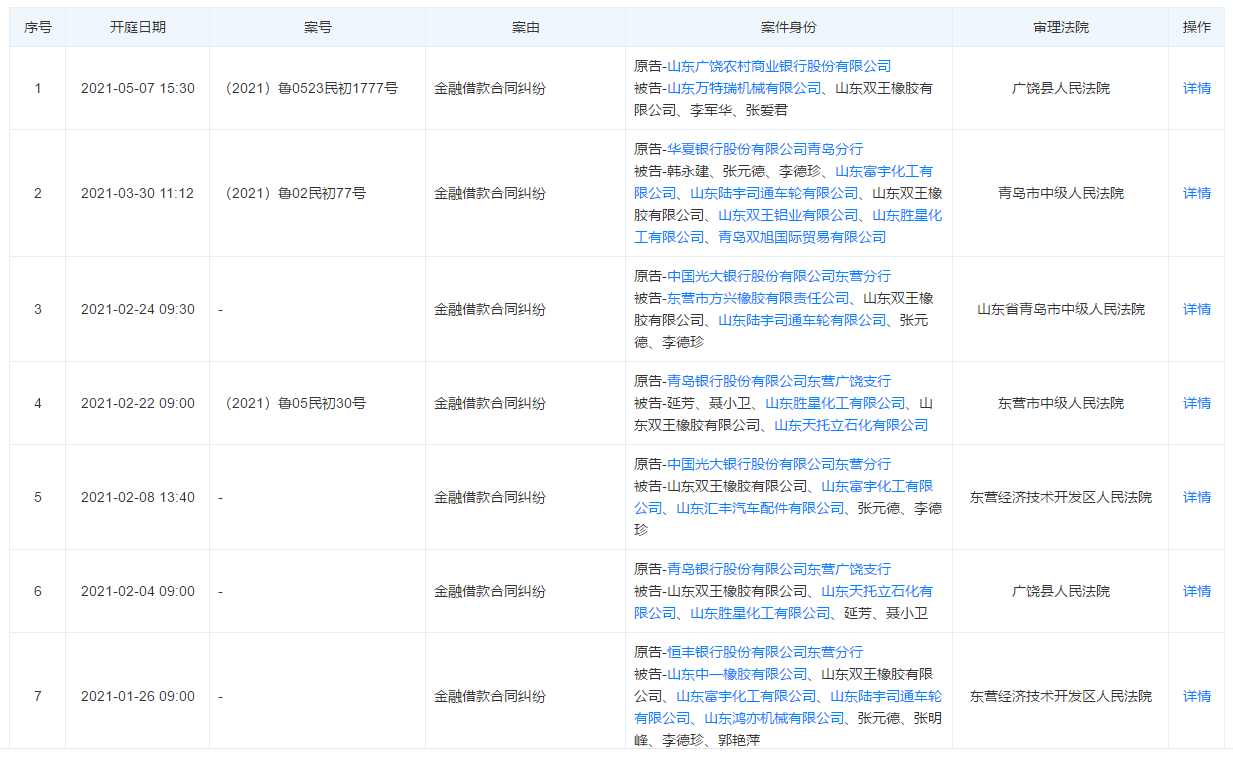
Task: Open 中国光大银行东营分行 plaintiff link in row 5
Action: [x=779, y=464]
